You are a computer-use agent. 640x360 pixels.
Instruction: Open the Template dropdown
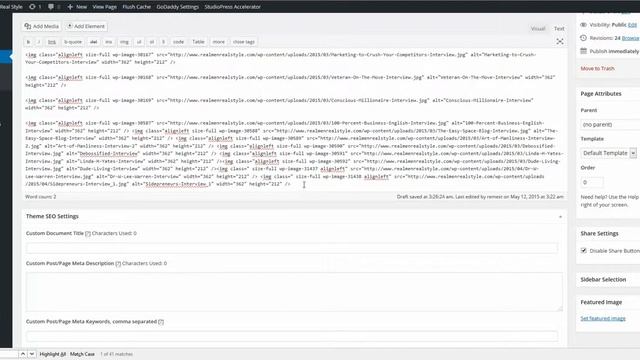click(x=608, y=153)
